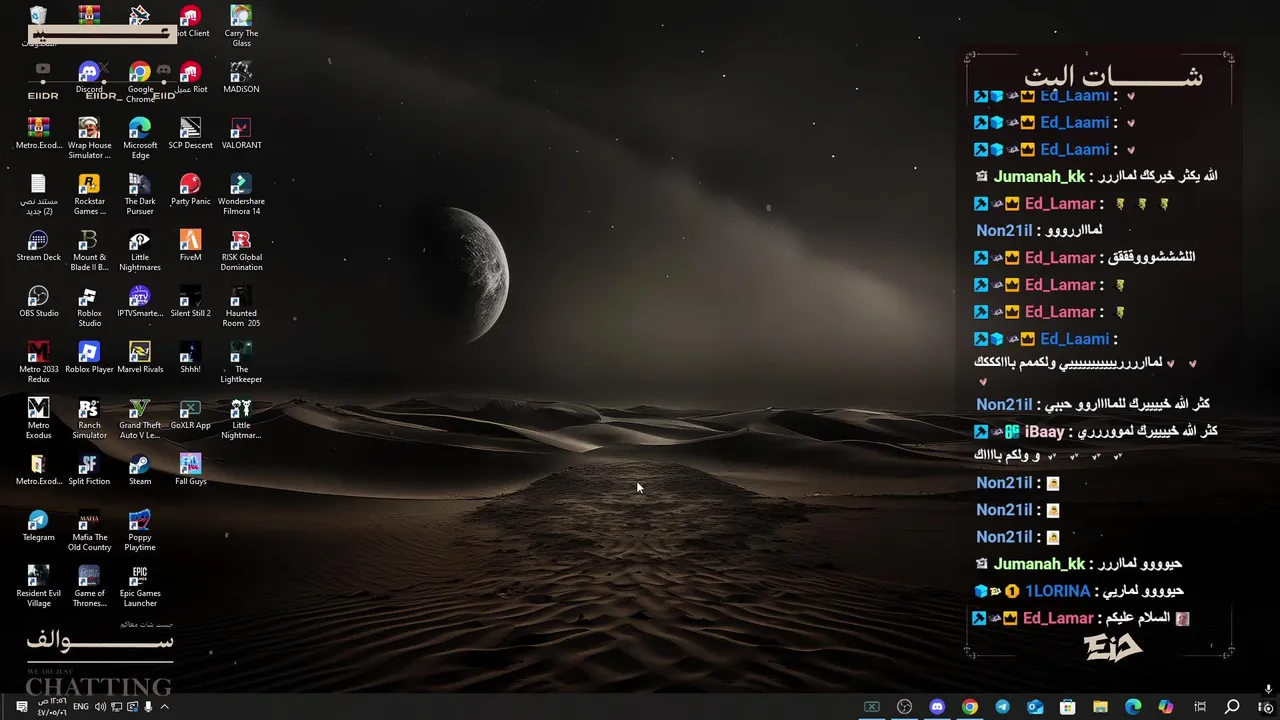This screenshot has height=720, width=1280.
Task: Toggle the microphone tray icon
Action: [x=148, y=707]
